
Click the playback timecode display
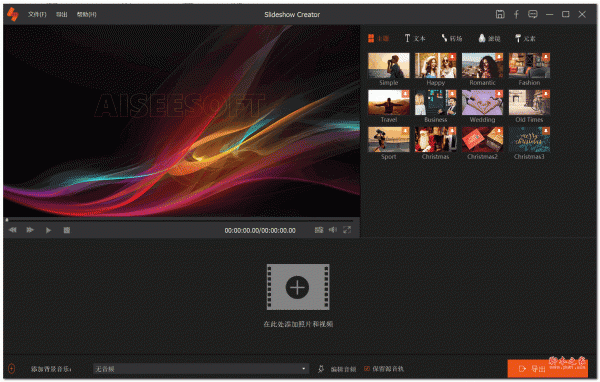pos(260,230)
